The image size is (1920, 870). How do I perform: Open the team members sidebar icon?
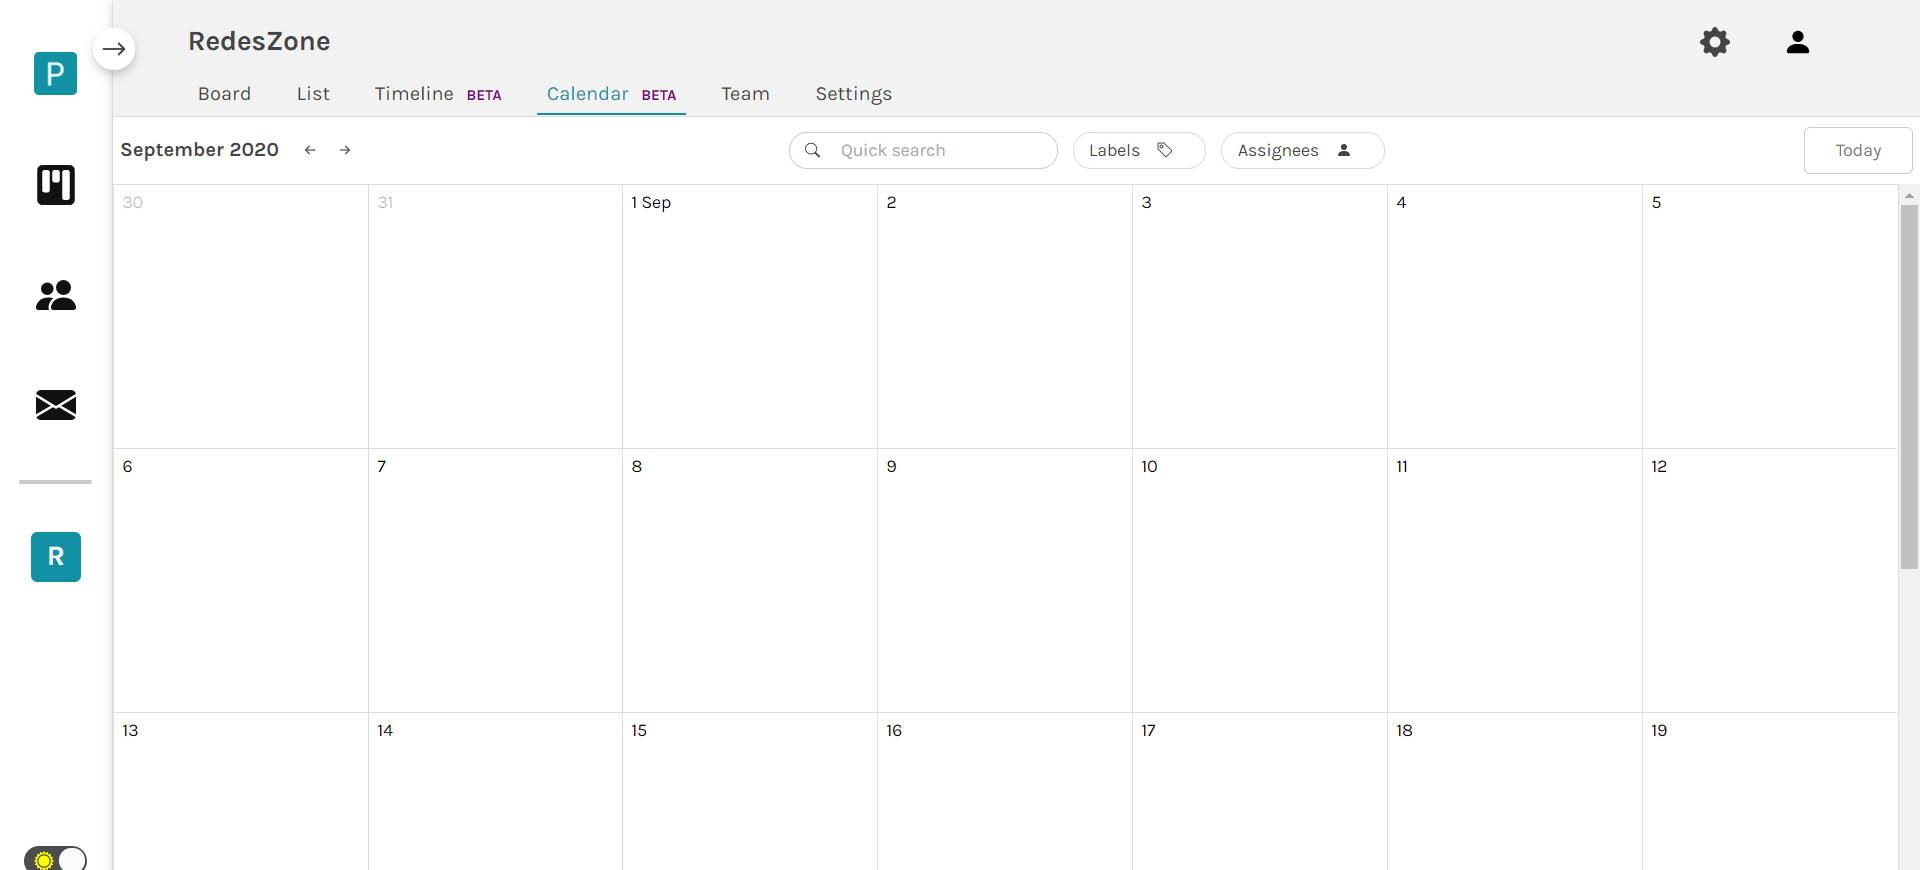pos(56,295)
